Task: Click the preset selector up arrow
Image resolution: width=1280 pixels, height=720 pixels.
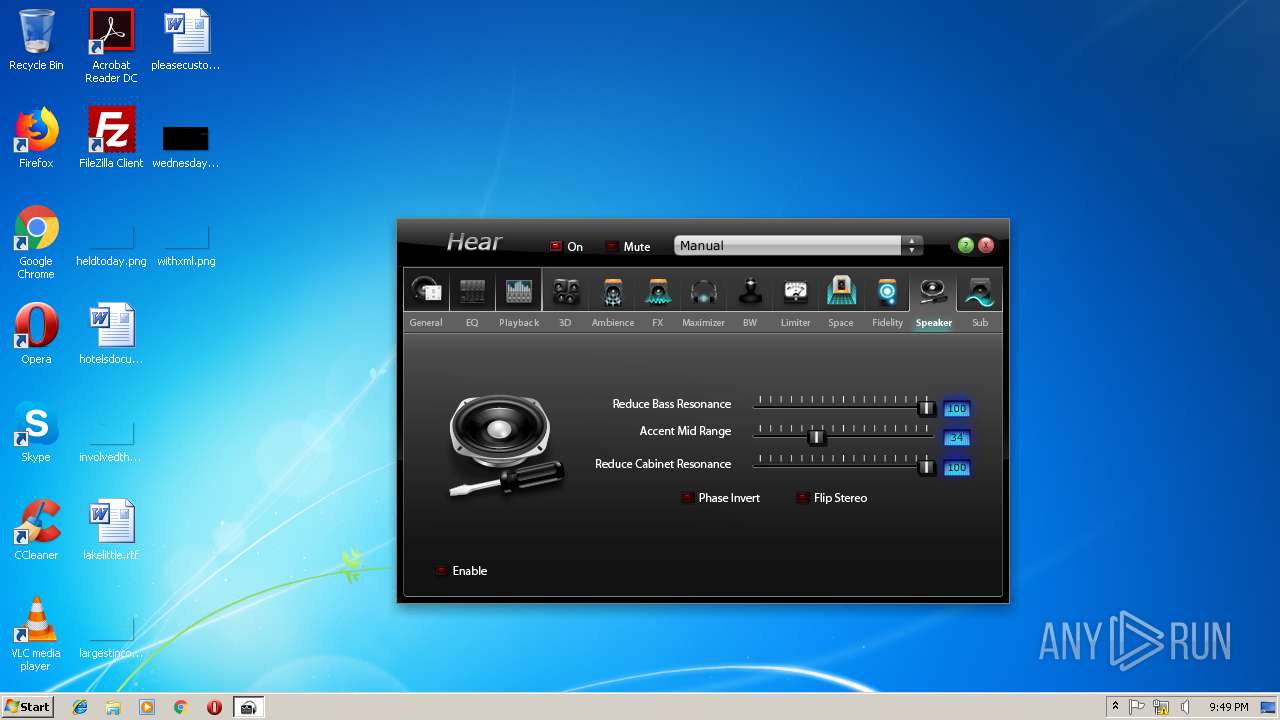Action: [x=912, y=241]
